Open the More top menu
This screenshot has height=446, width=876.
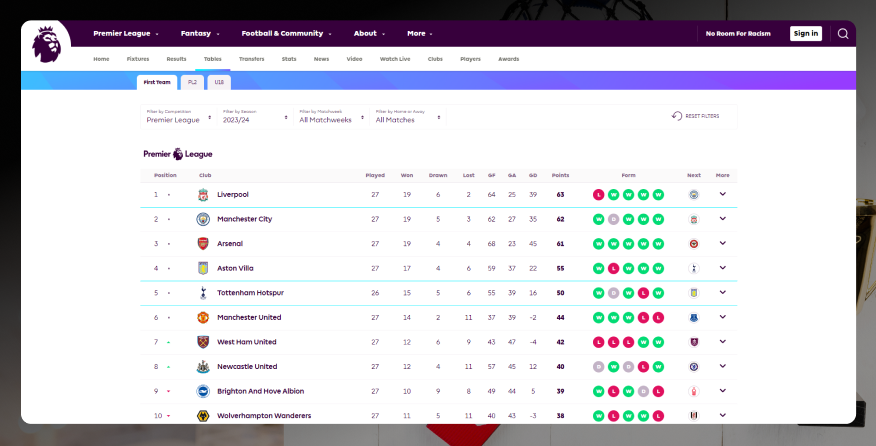pyautogui.click(x=420, y=34)
